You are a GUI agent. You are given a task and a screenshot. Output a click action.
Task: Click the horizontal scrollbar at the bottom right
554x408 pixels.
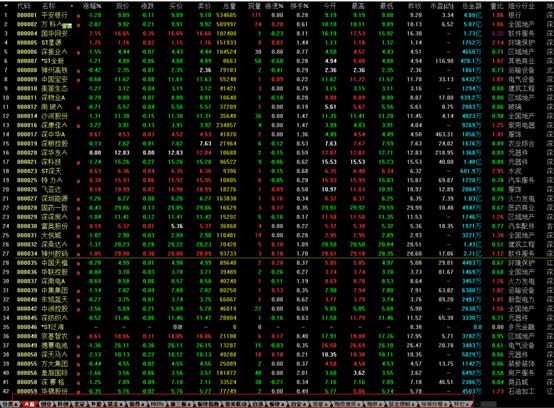[488, 404]
